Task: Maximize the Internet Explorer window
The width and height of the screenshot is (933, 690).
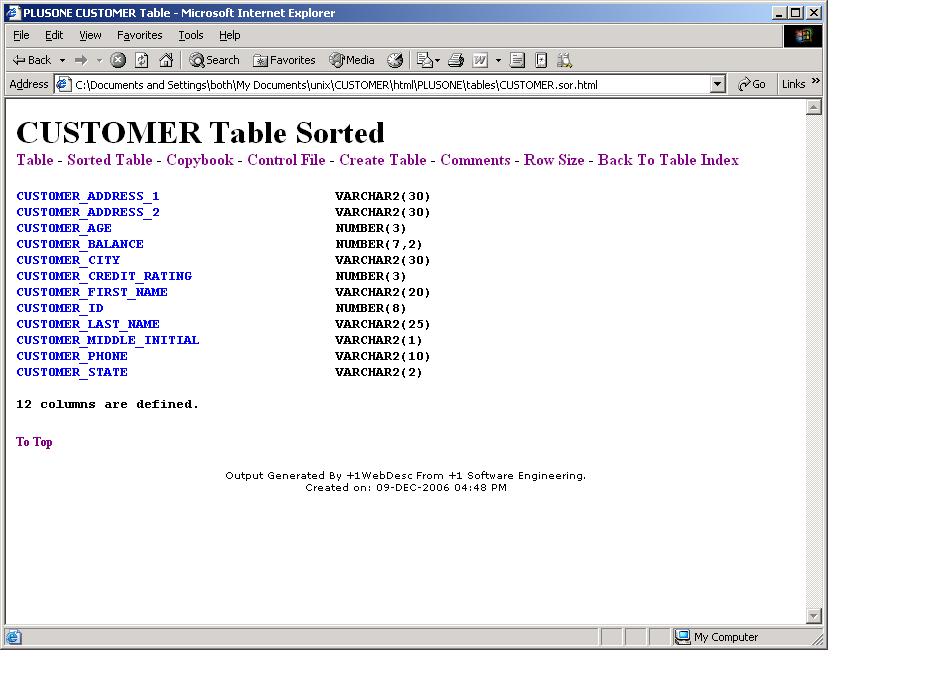Action: click(796, 12)
